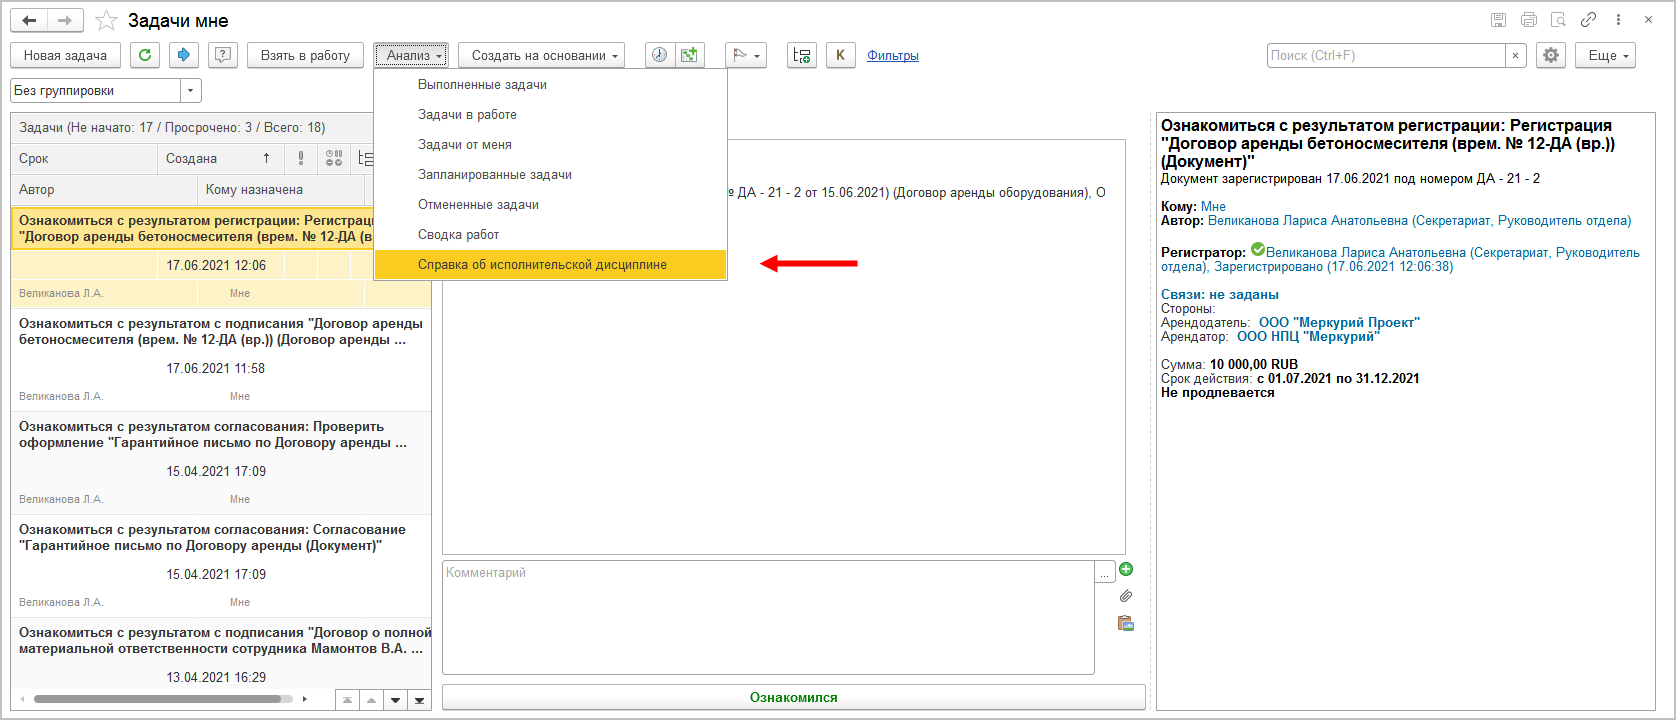Open print preview icon in title bar
Viewport: 1676px width, 720px height.
coord(1558,20)
